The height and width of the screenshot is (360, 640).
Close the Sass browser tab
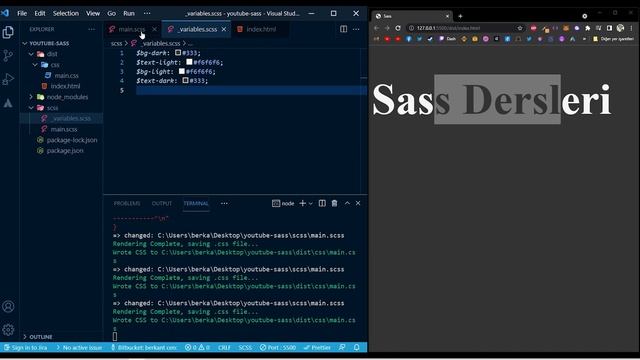tap(447, 16)
